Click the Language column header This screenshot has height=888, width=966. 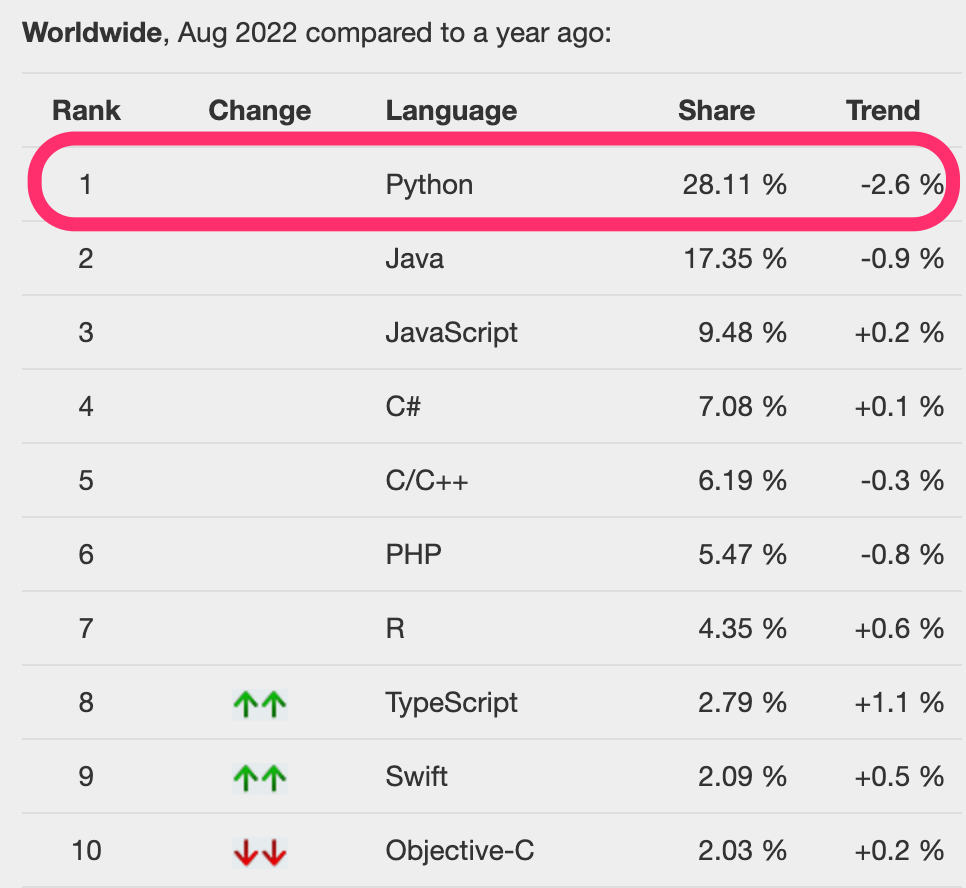point(452,111)
